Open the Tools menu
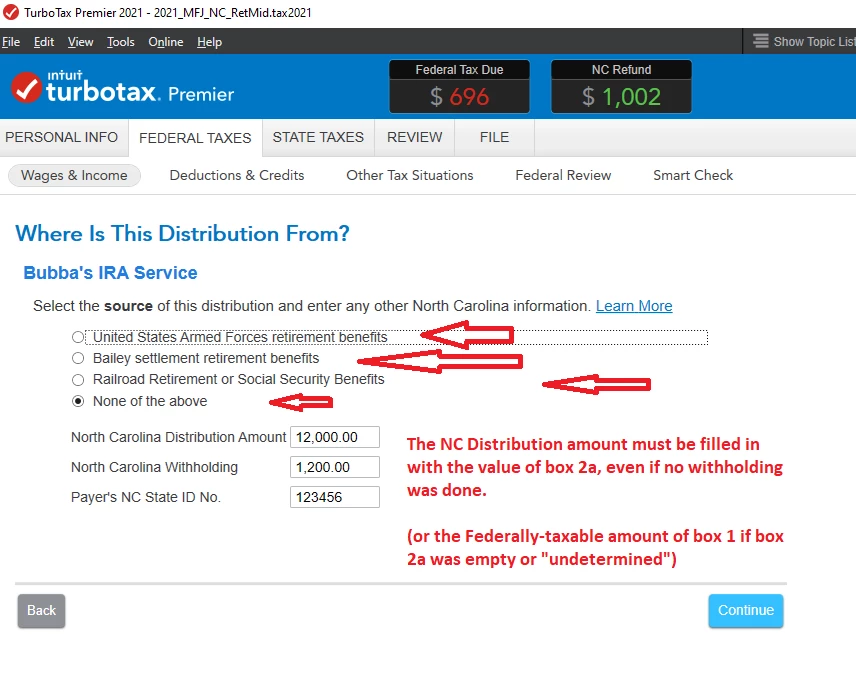Viewport: 856px width, 681px height. (x=121, y=42)
